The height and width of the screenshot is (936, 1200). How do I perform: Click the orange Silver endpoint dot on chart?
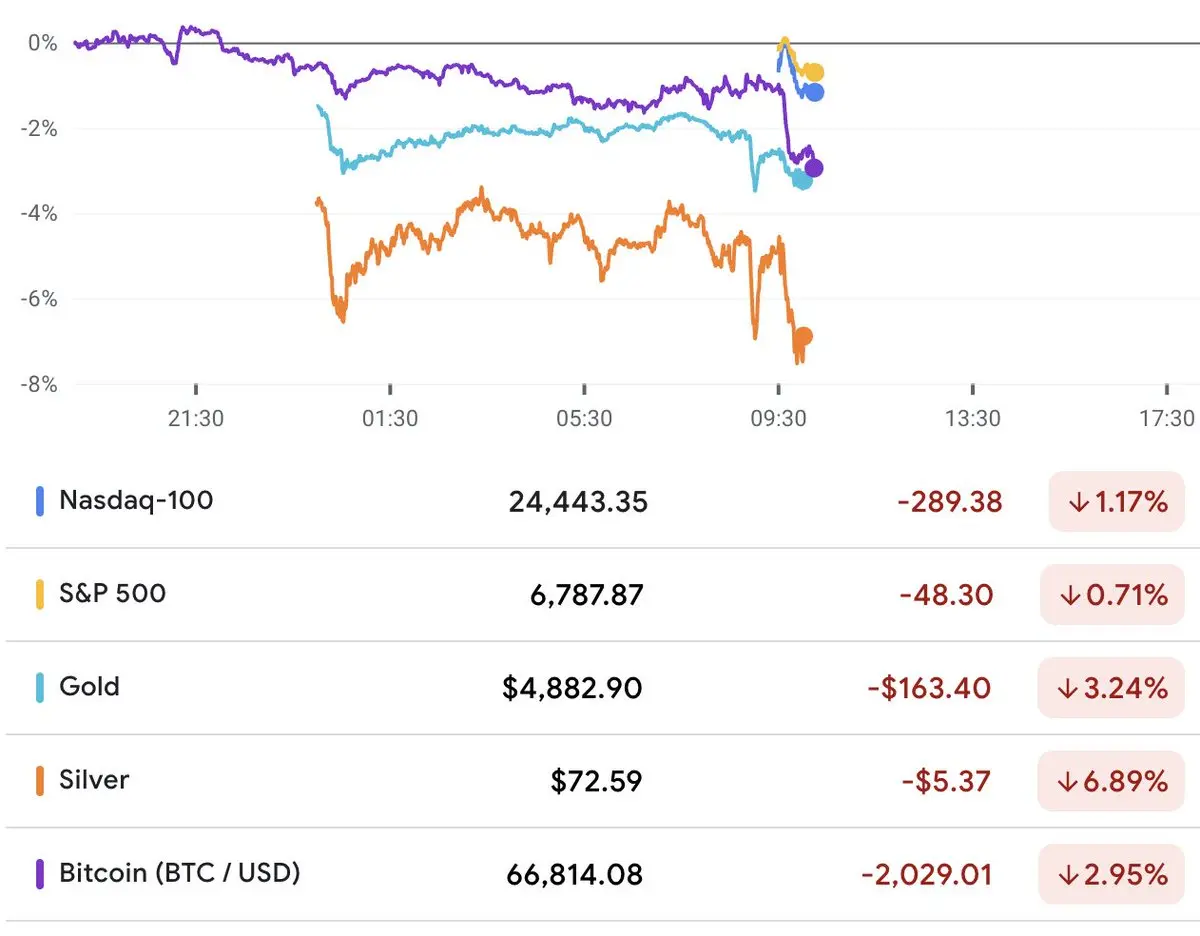pos(803,336)
